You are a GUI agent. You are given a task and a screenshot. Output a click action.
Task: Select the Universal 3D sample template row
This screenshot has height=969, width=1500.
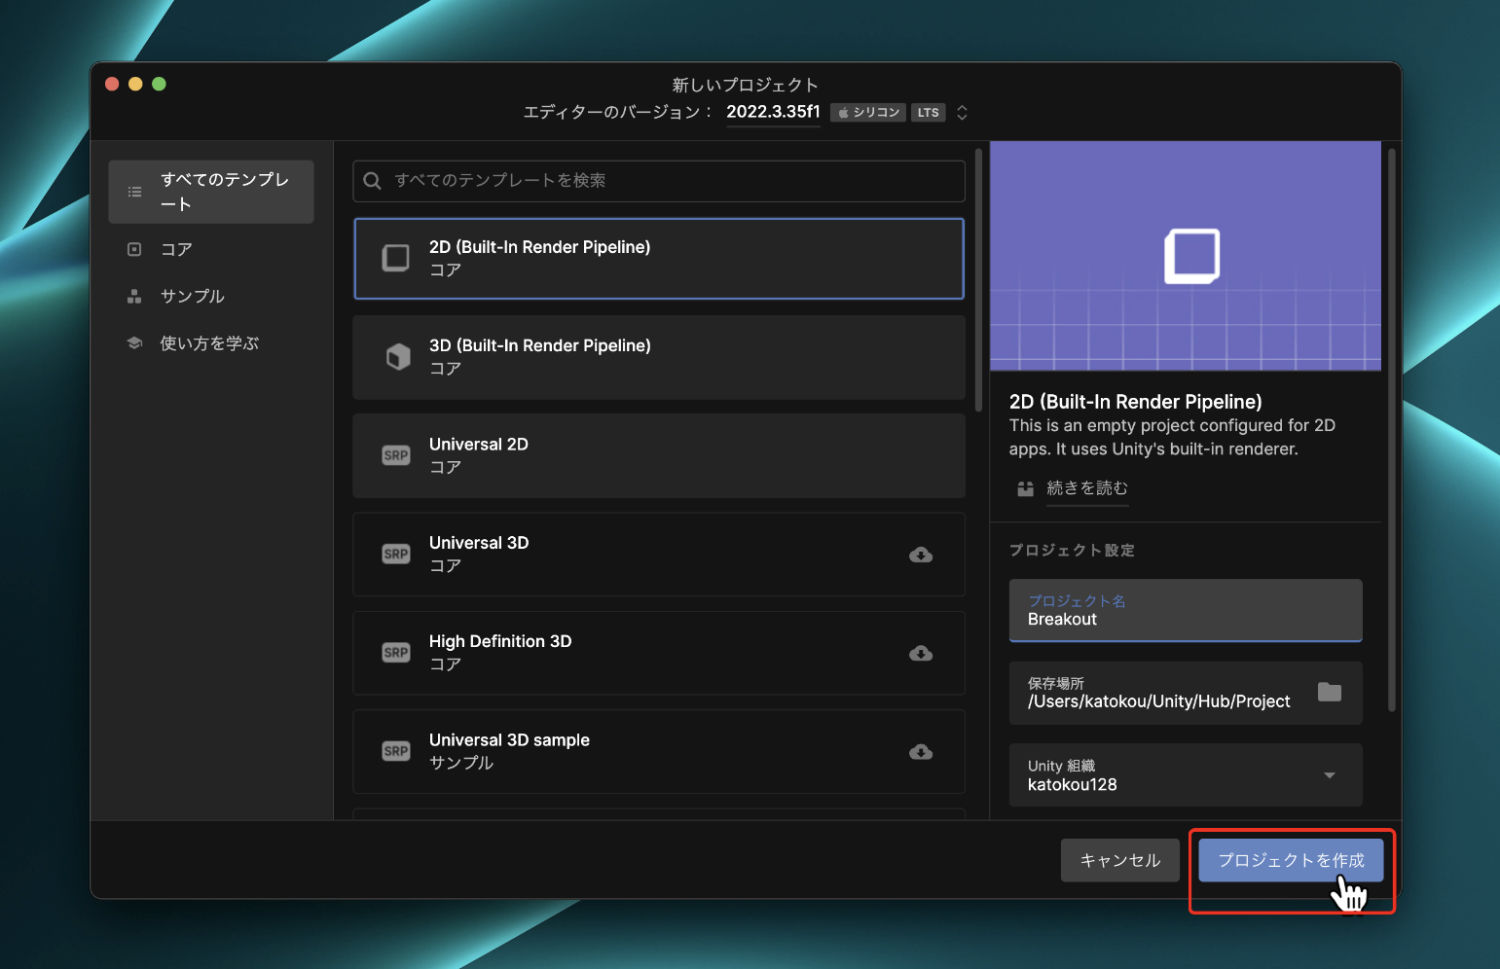pyautogui.click(x=659, y=751)
